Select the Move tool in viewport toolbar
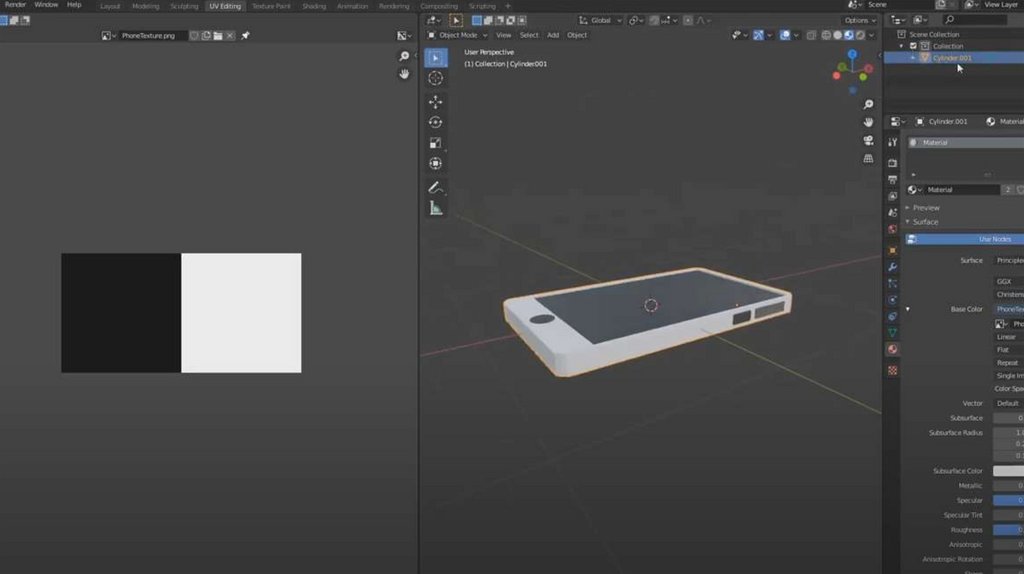 pyautogui.click(x=436, y=102)
